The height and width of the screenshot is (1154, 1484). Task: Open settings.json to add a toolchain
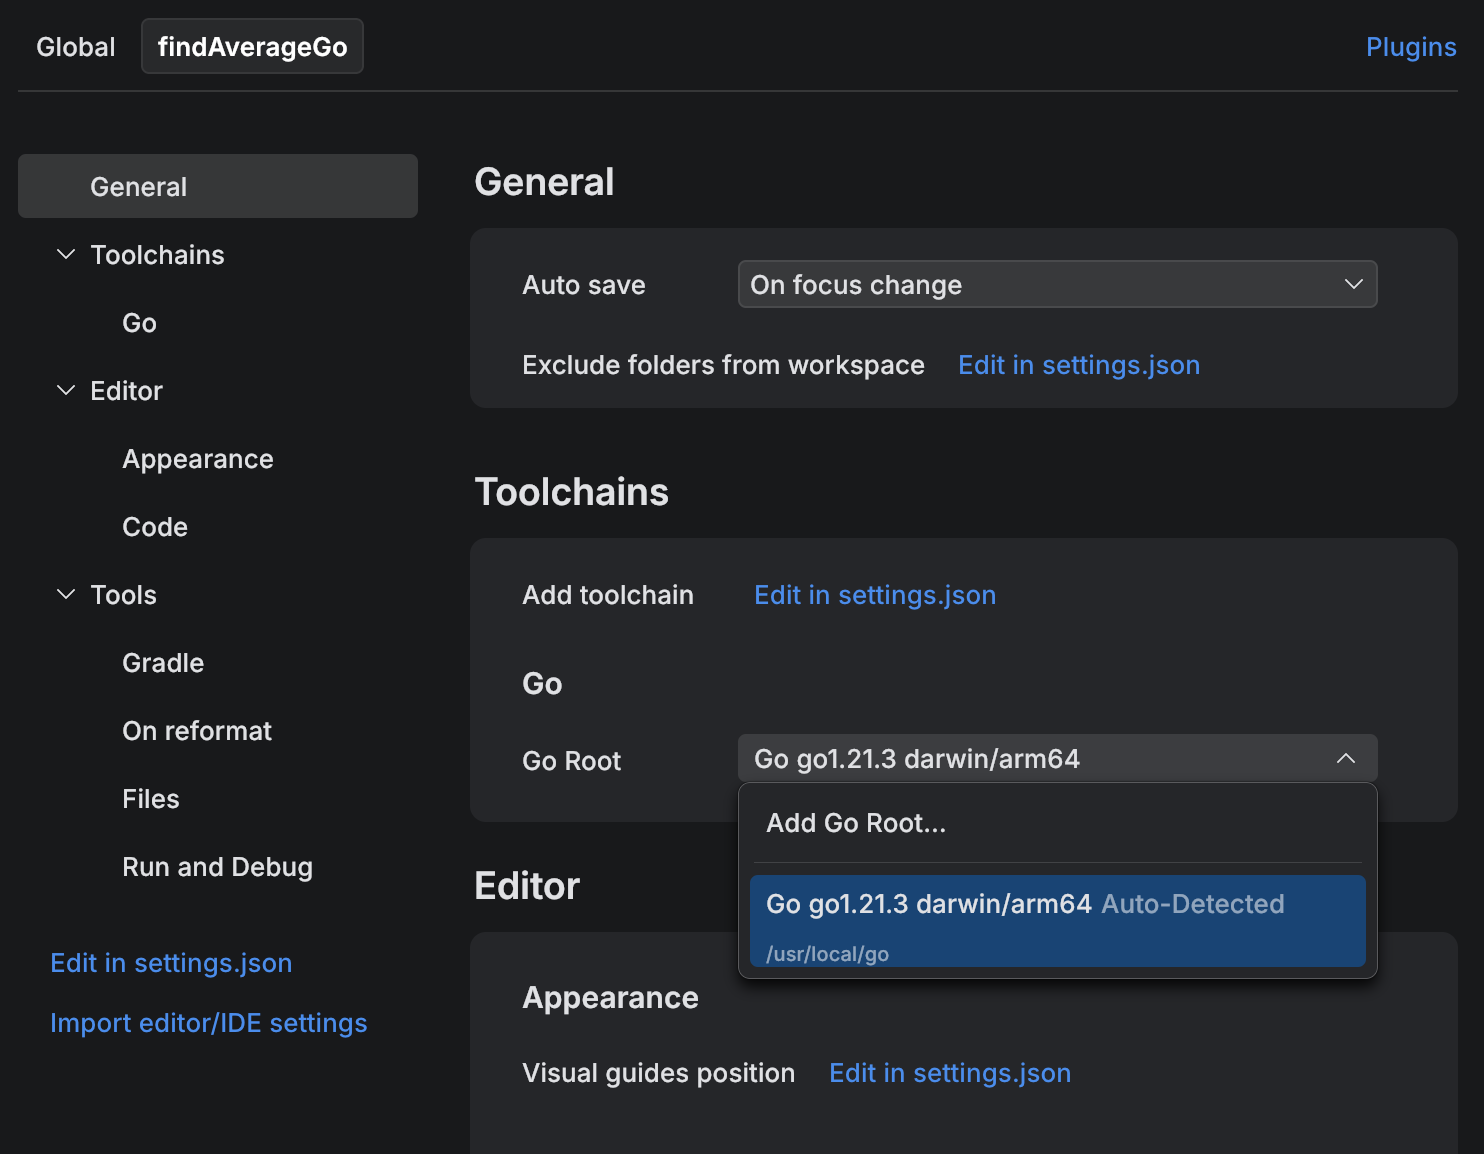[x=874, y=594]
